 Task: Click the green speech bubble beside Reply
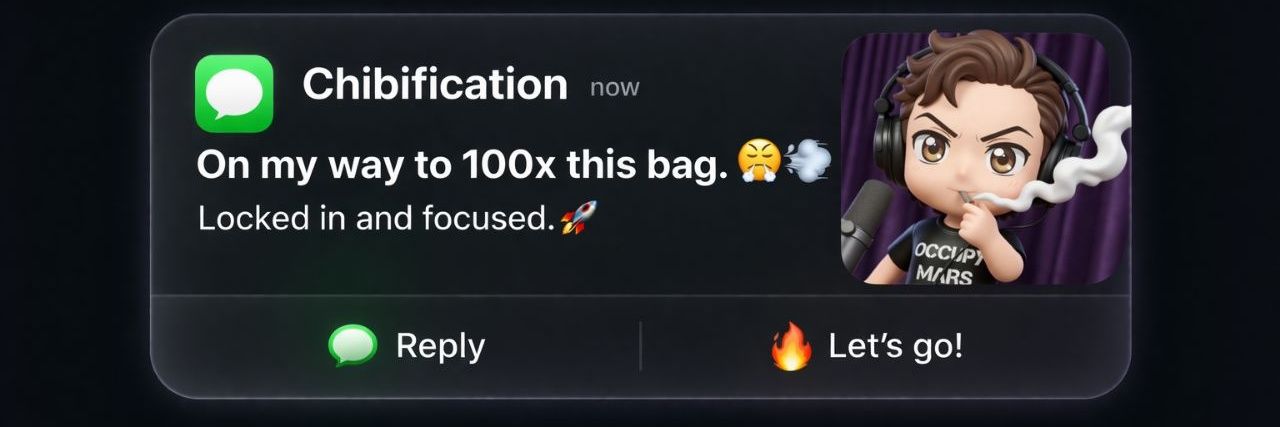353,346
